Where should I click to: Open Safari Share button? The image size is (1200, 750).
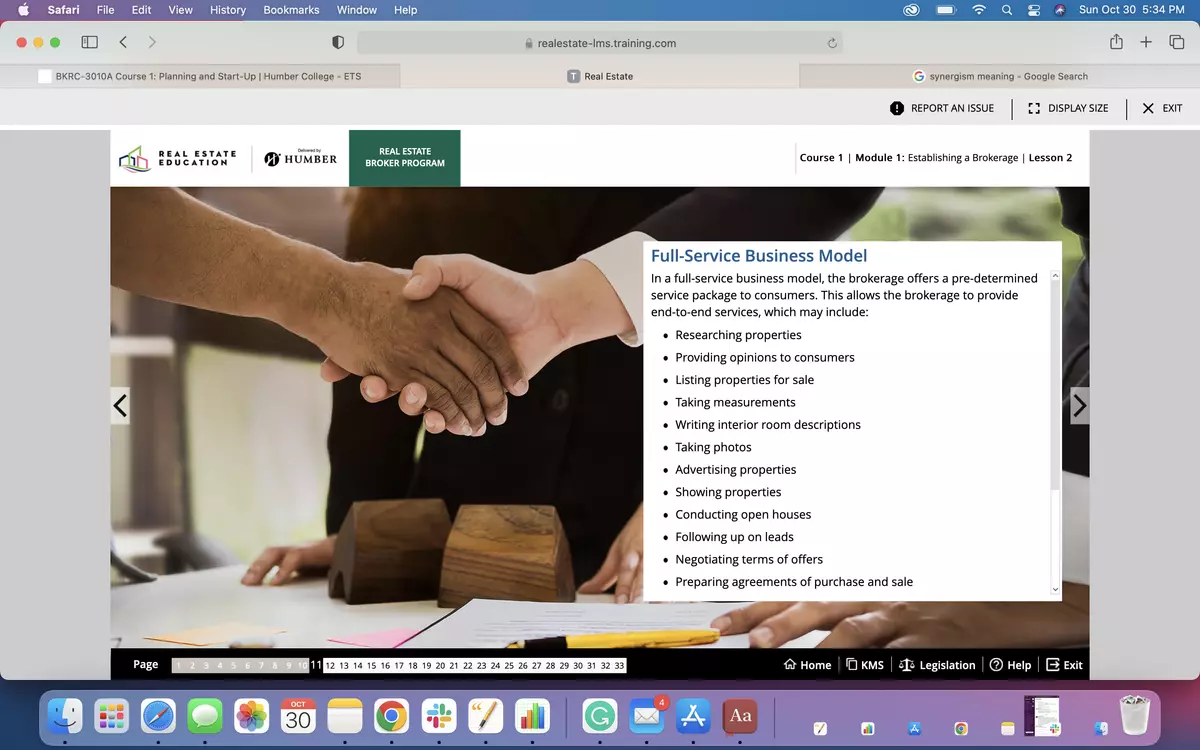pyautogui.click(x=1116, y=42)
